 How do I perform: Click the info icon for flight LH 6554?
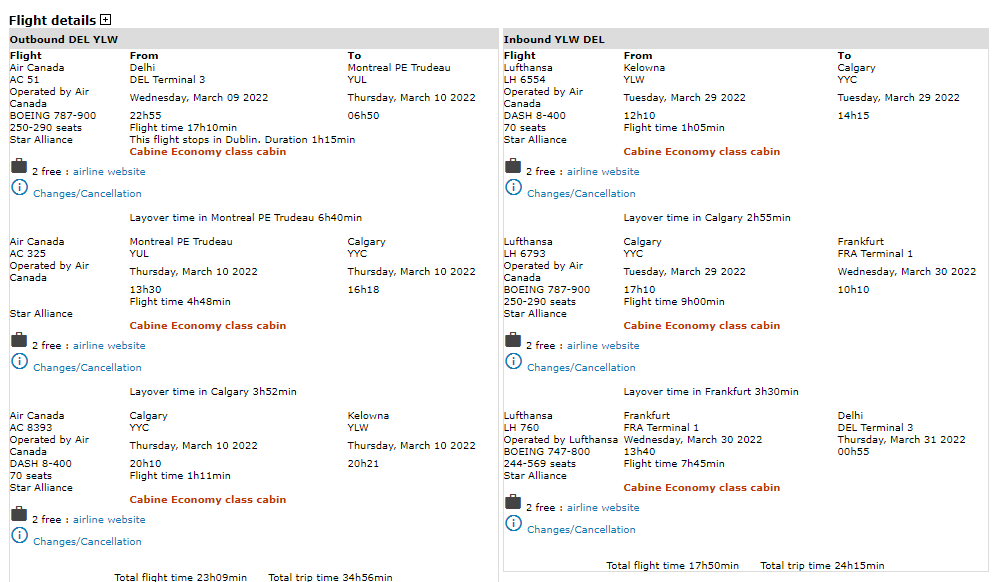pyautogui.click(x=513, y=189)
